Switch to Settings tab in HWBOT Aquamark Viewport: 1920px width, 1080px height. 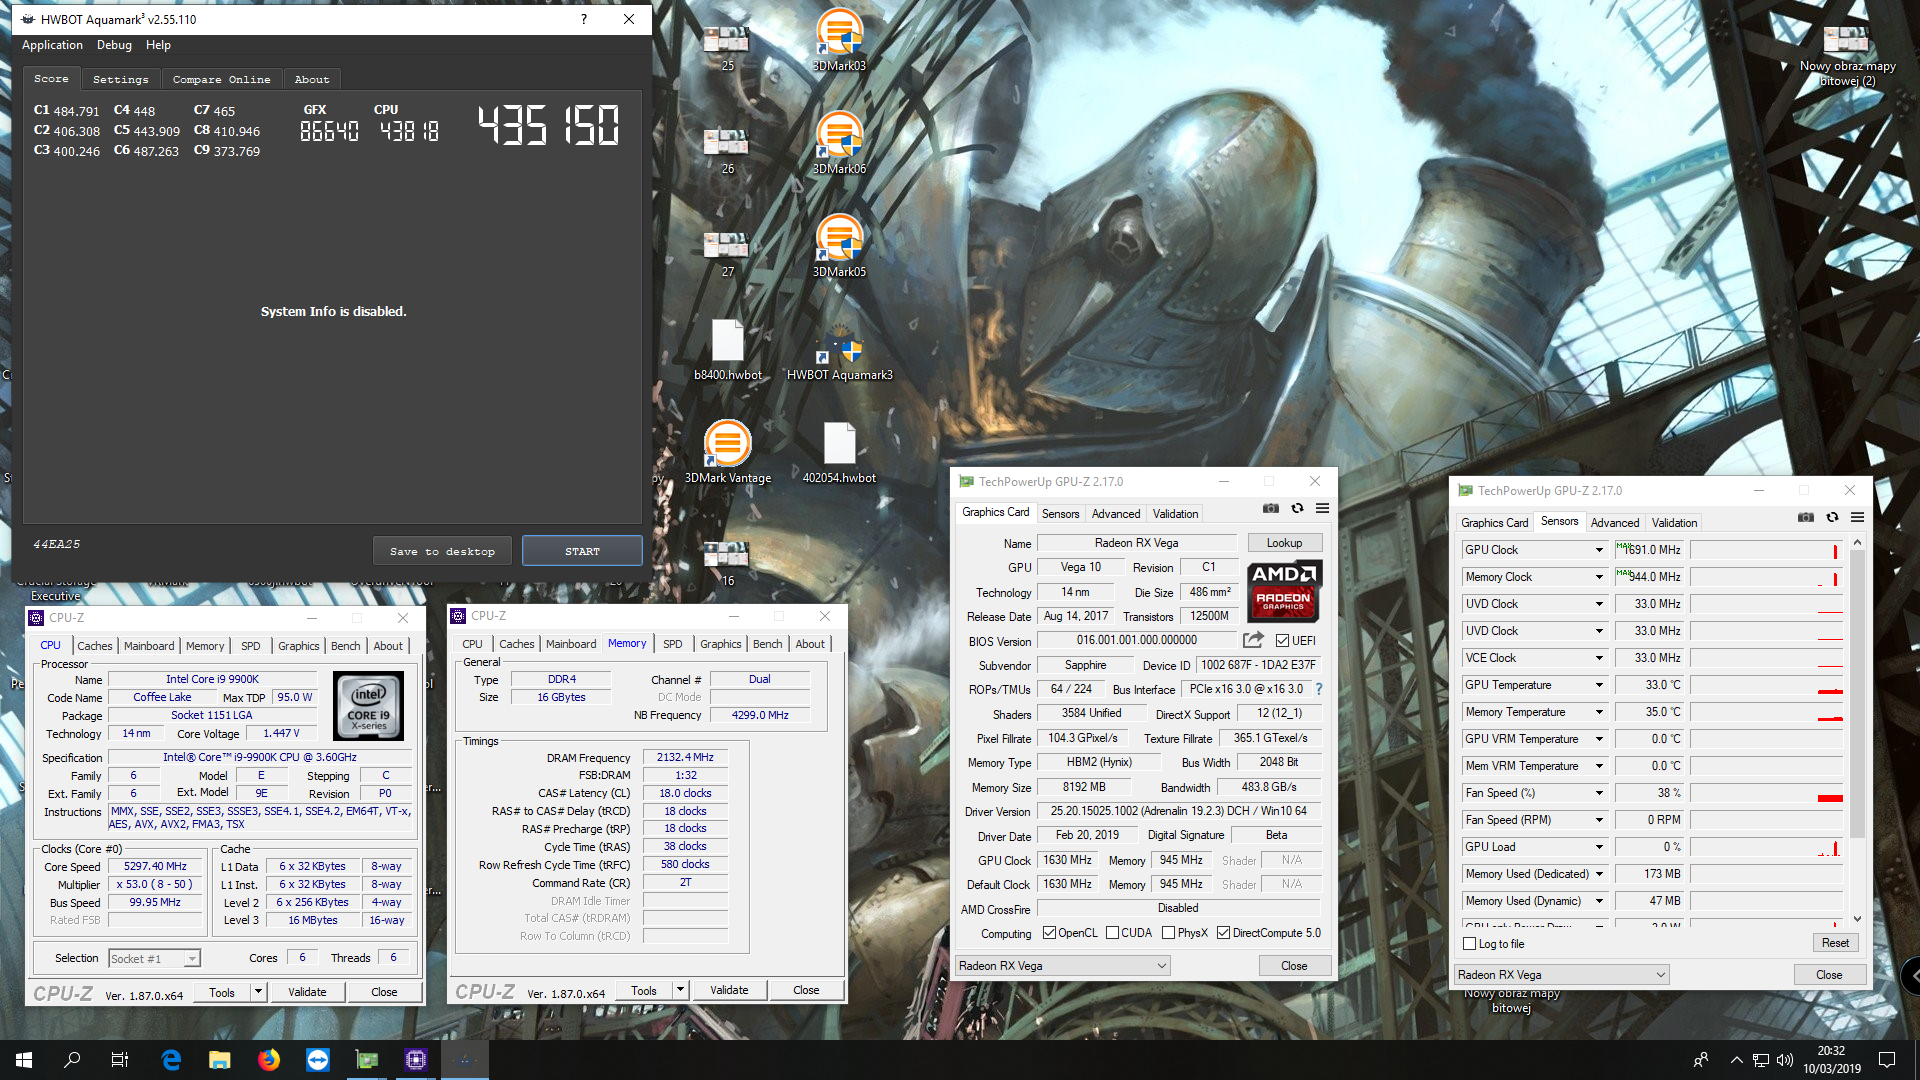point(120,79)
